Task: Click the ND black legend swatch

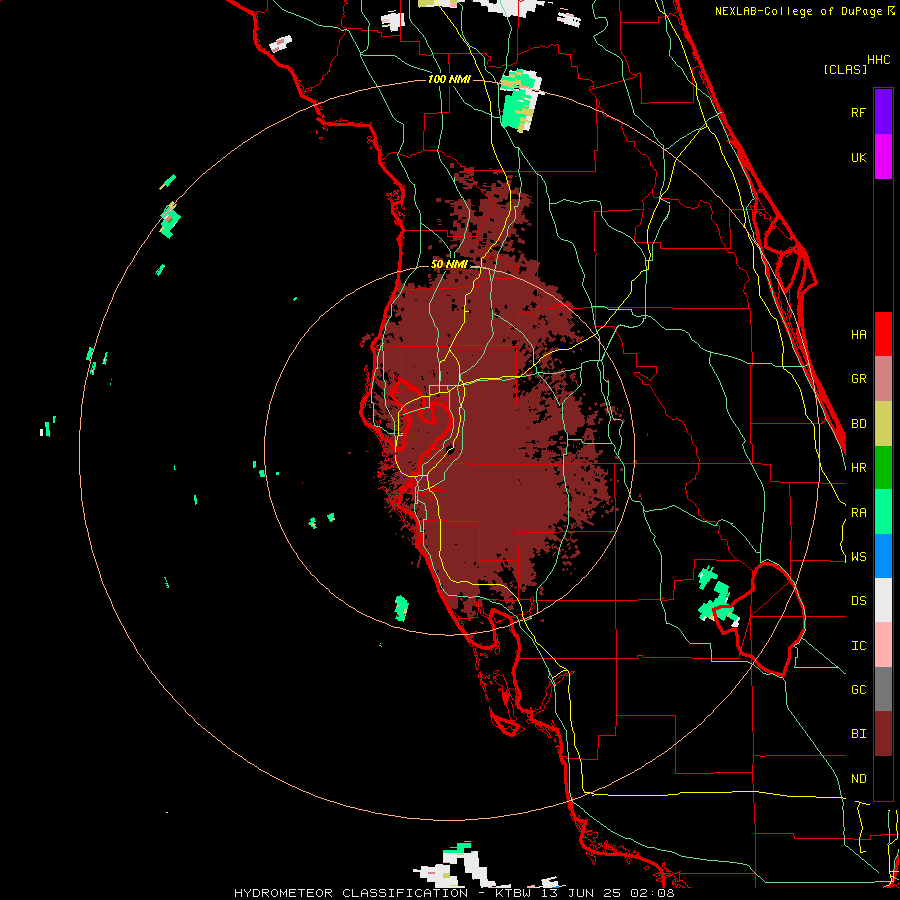Action: pyautogui.click(x=883, y=778)
